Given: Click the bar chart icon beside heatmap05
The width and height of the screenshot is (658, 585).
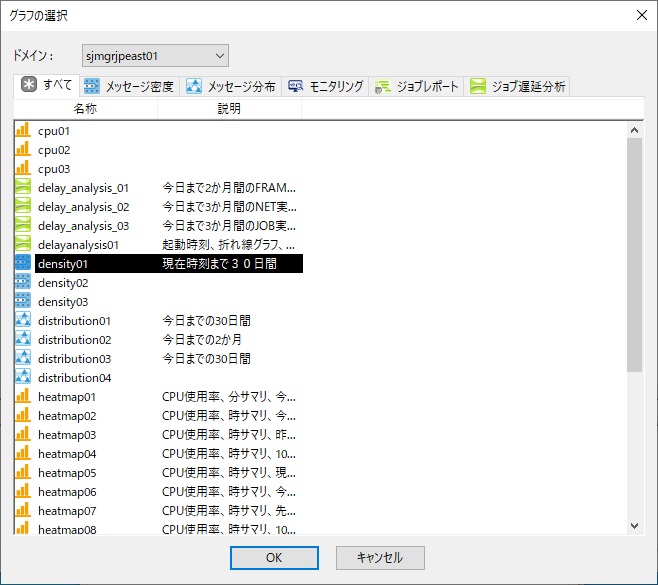Looking at the screenshot, I should click(23, 472).
